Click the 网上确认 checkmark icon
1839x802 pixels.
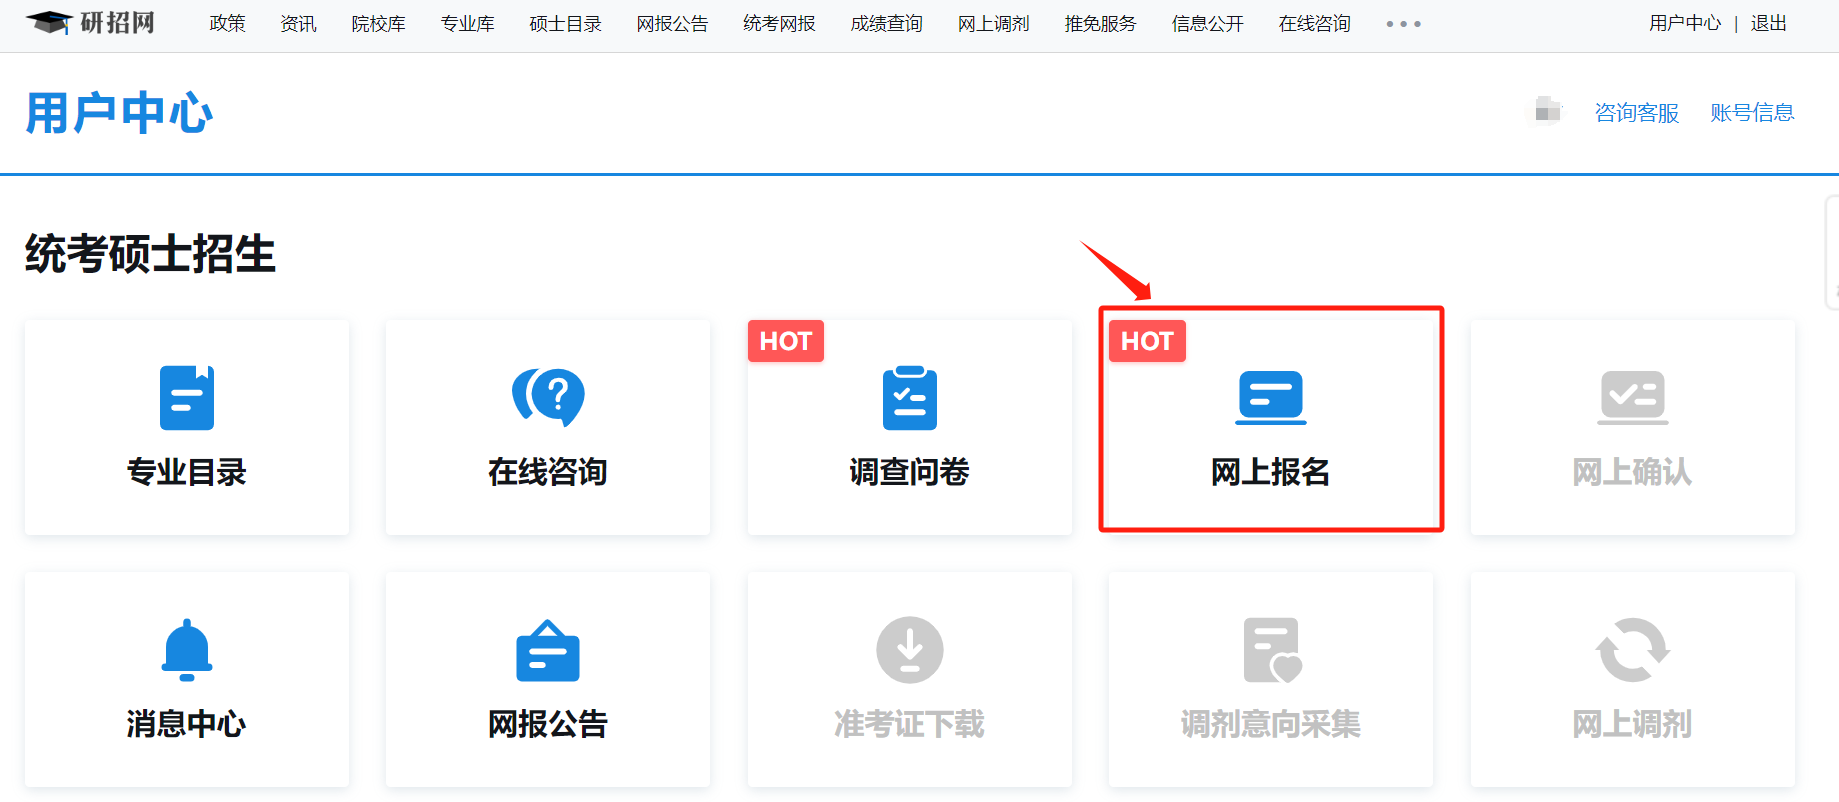(1632, 397)
